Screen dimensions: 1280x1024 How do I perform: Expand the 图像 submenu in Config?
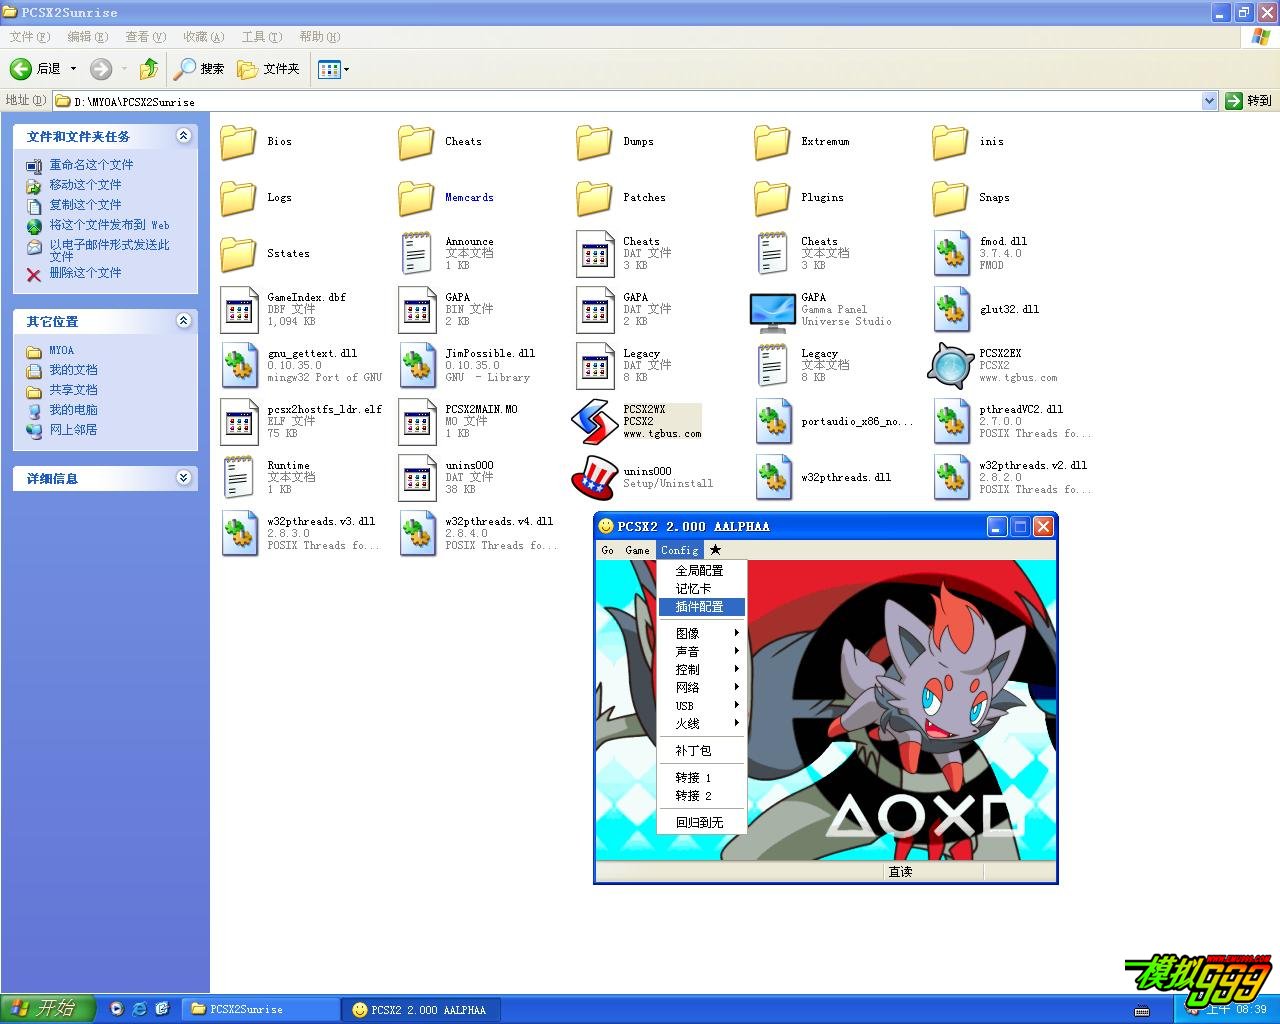(x=702, y=633)
